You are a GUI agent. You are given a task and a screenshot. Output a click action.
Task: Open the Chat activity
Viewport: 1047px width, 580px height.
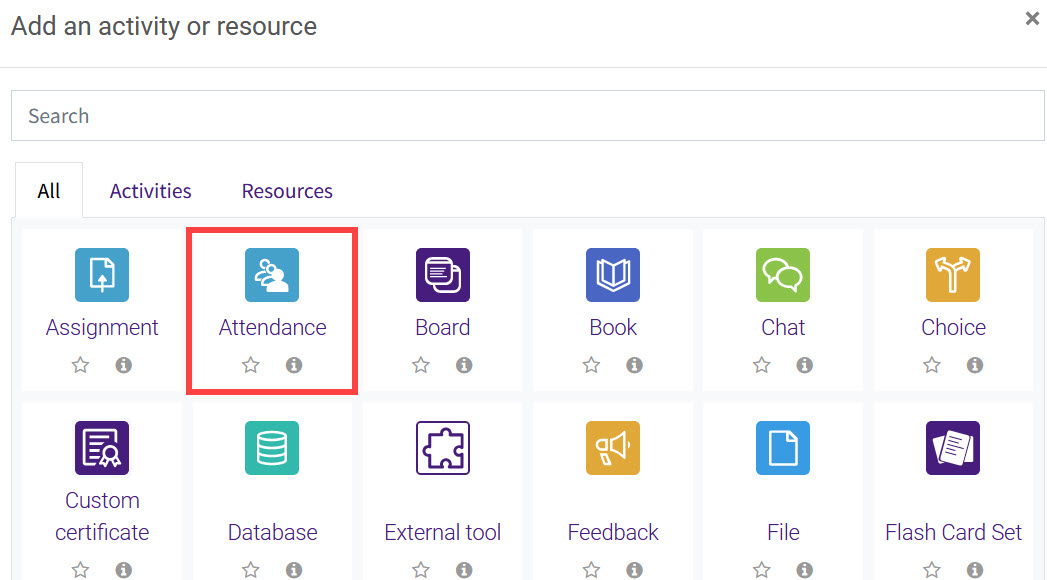click(x=783, y=275)
